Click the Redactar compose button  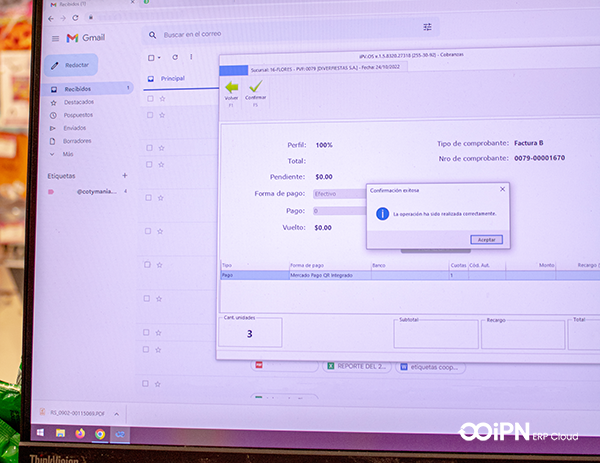(71, 65)
